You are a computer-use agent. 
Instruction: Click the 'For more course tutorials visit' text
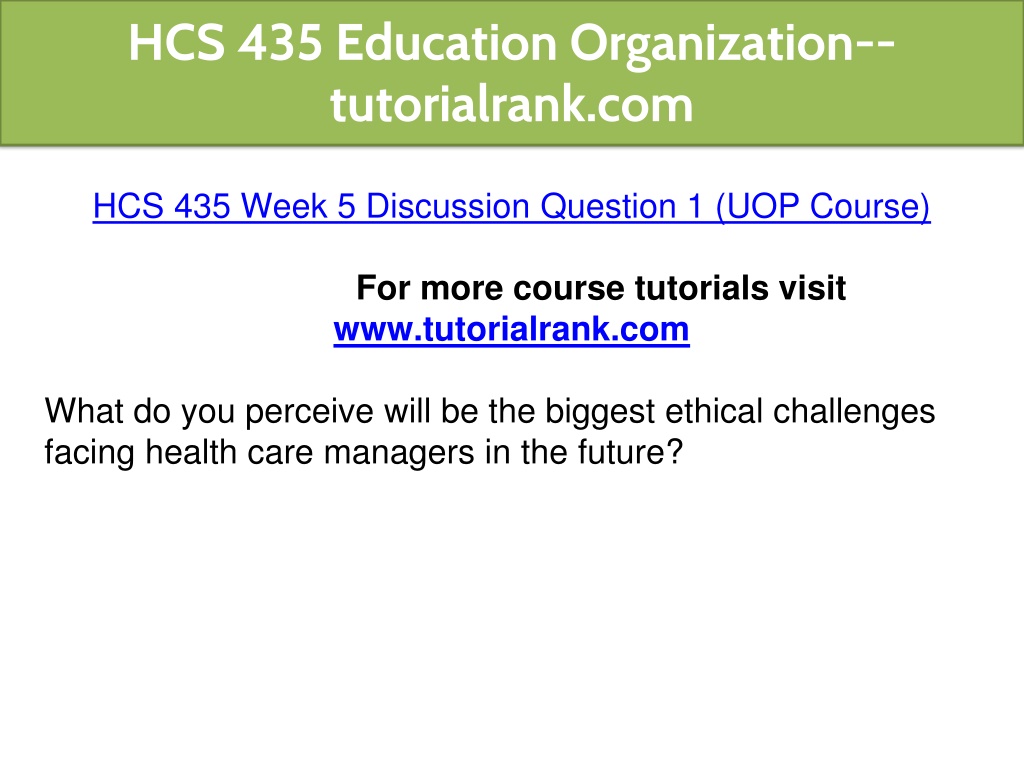[x=601, y=288]
